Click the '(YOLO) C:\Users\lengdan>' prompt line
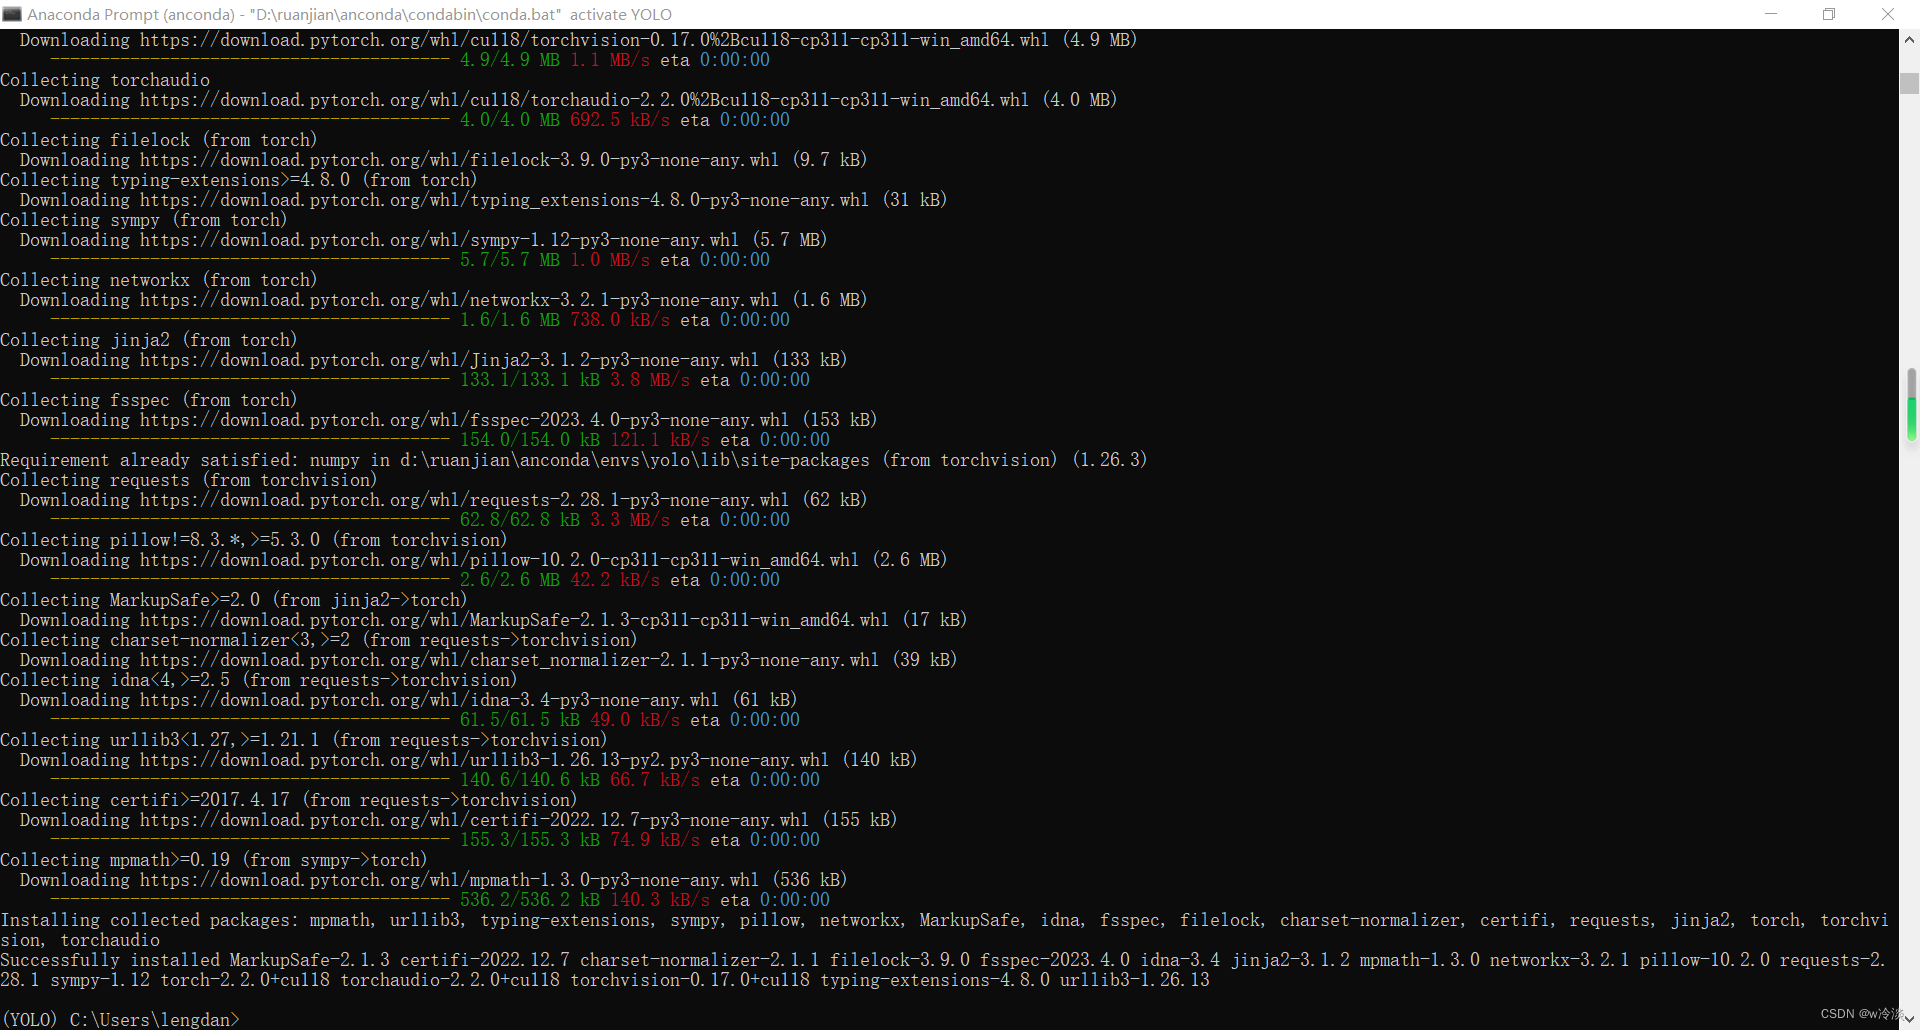The height and width of the screenshot is (1030, 1920). click(x=120, y=1019)
